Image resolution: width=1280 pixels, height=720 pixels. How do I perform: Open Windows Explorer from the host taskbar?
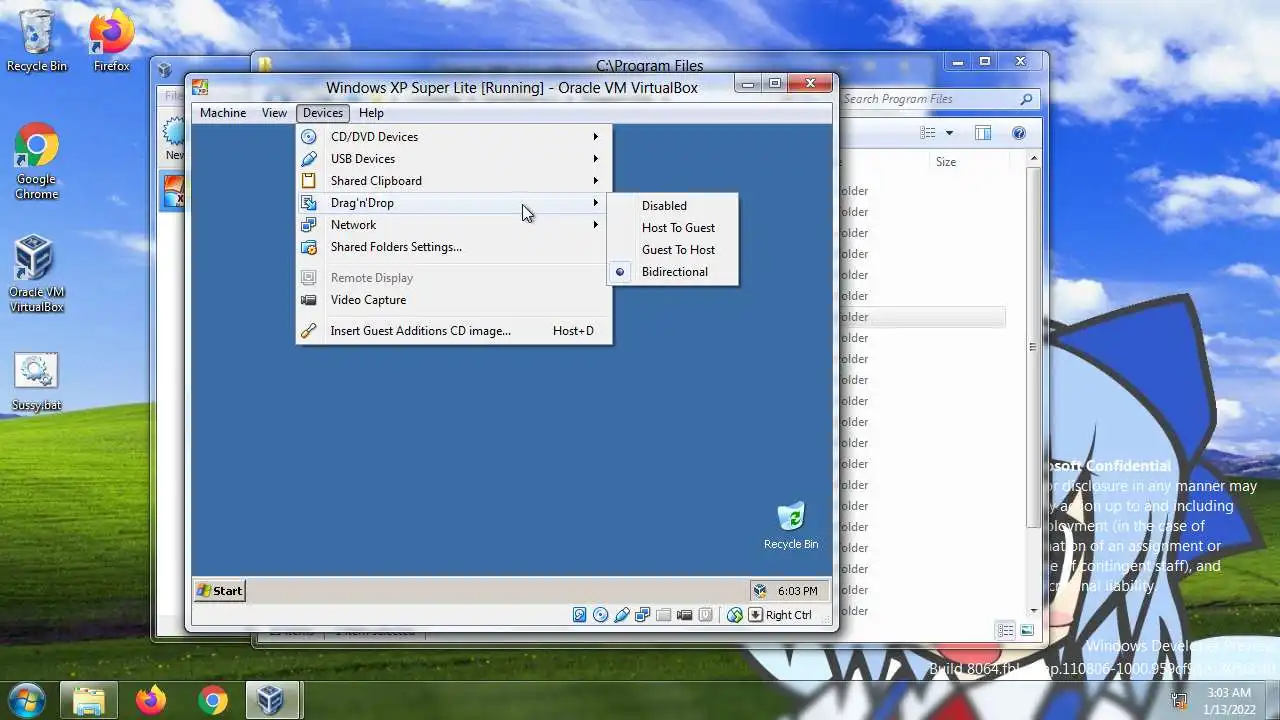pos(89,700)
